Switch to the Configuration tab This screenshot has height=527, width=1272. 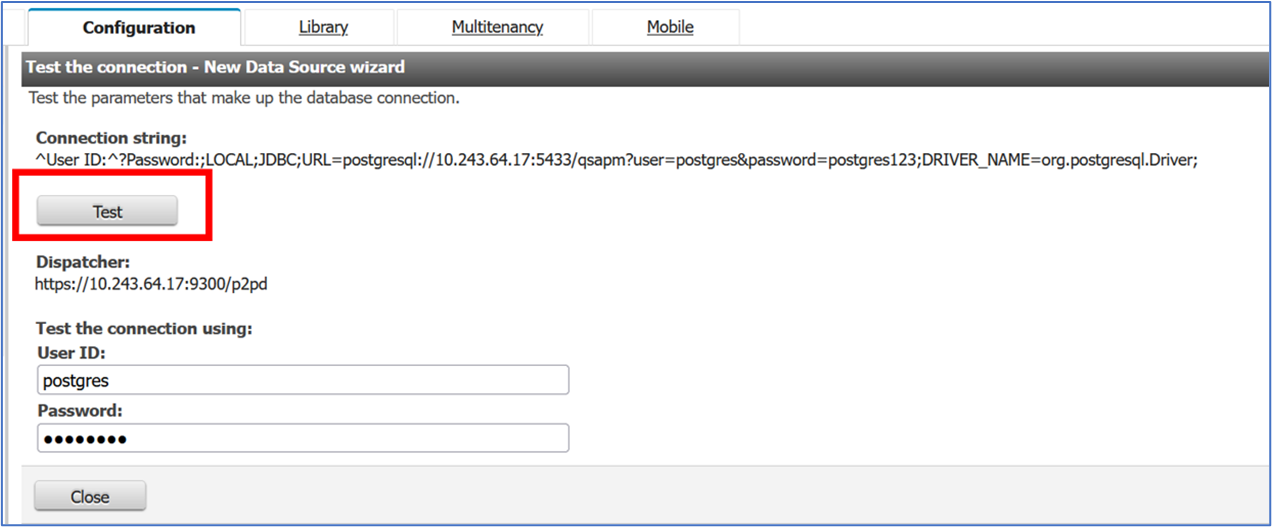(x=139, y=27)
